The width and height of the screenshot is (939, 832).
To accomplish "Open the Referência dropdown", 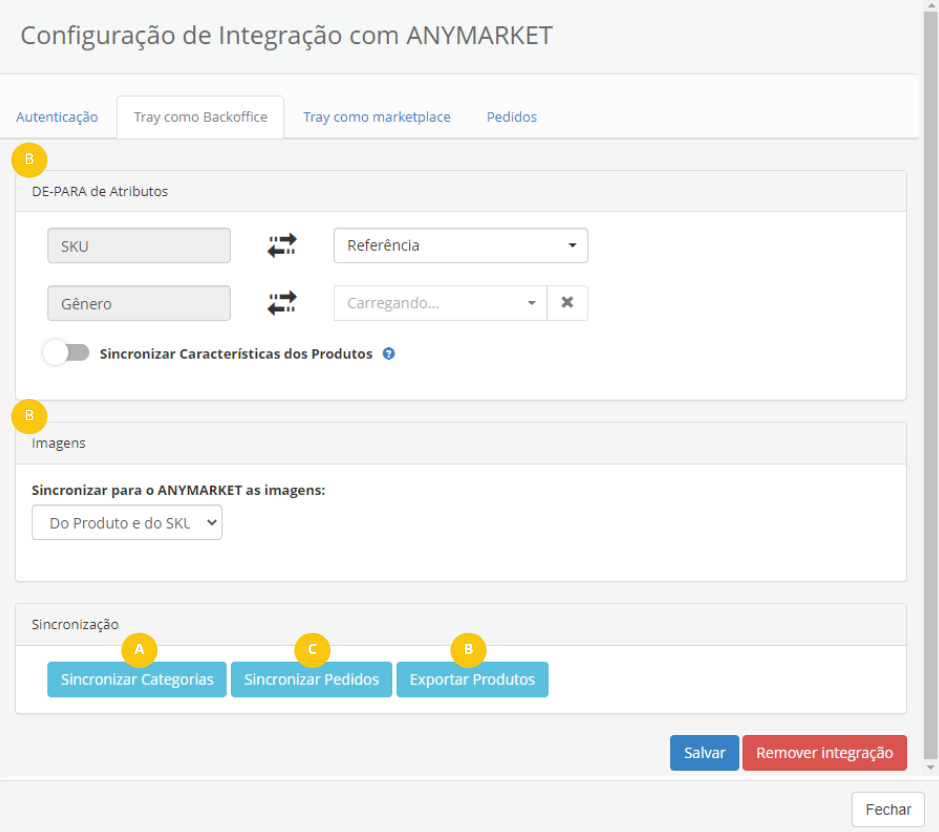I will pyautogui.click(x=461, y=246).
